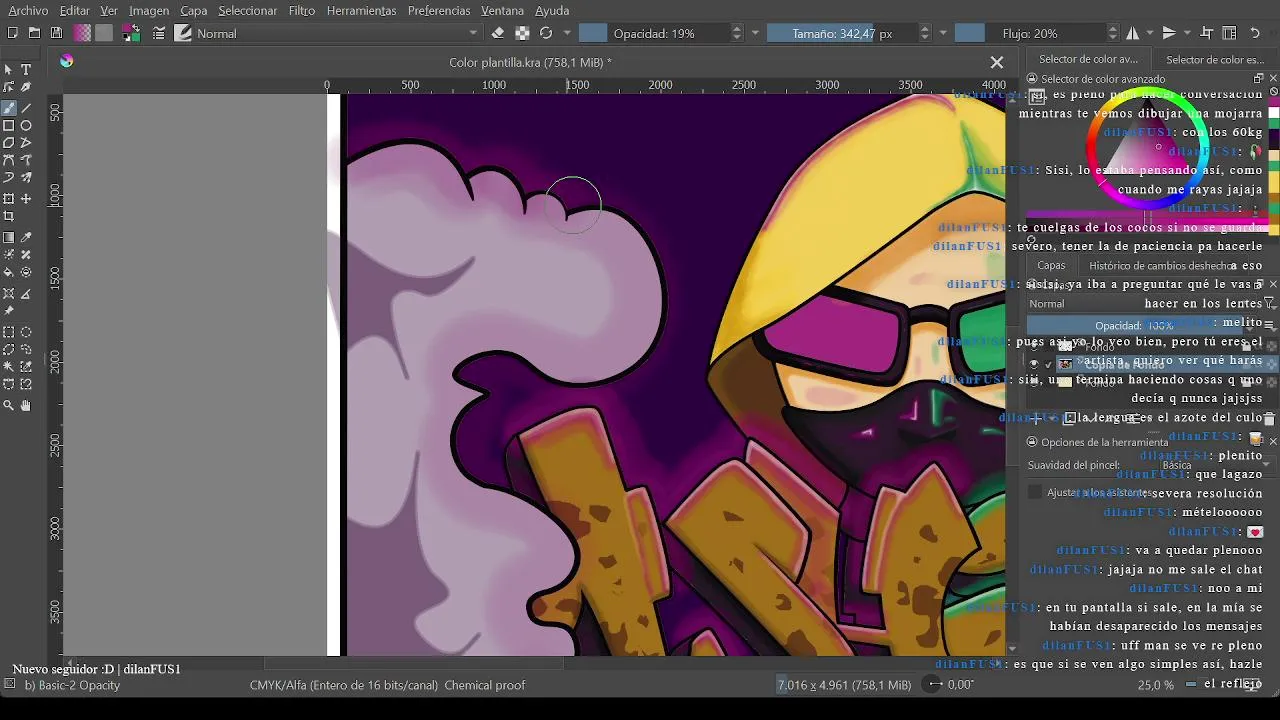Switch to 'Histórico de cambios deshechos' tab
Viewport: 1280px width, 720px height.
click(1162, 265)
